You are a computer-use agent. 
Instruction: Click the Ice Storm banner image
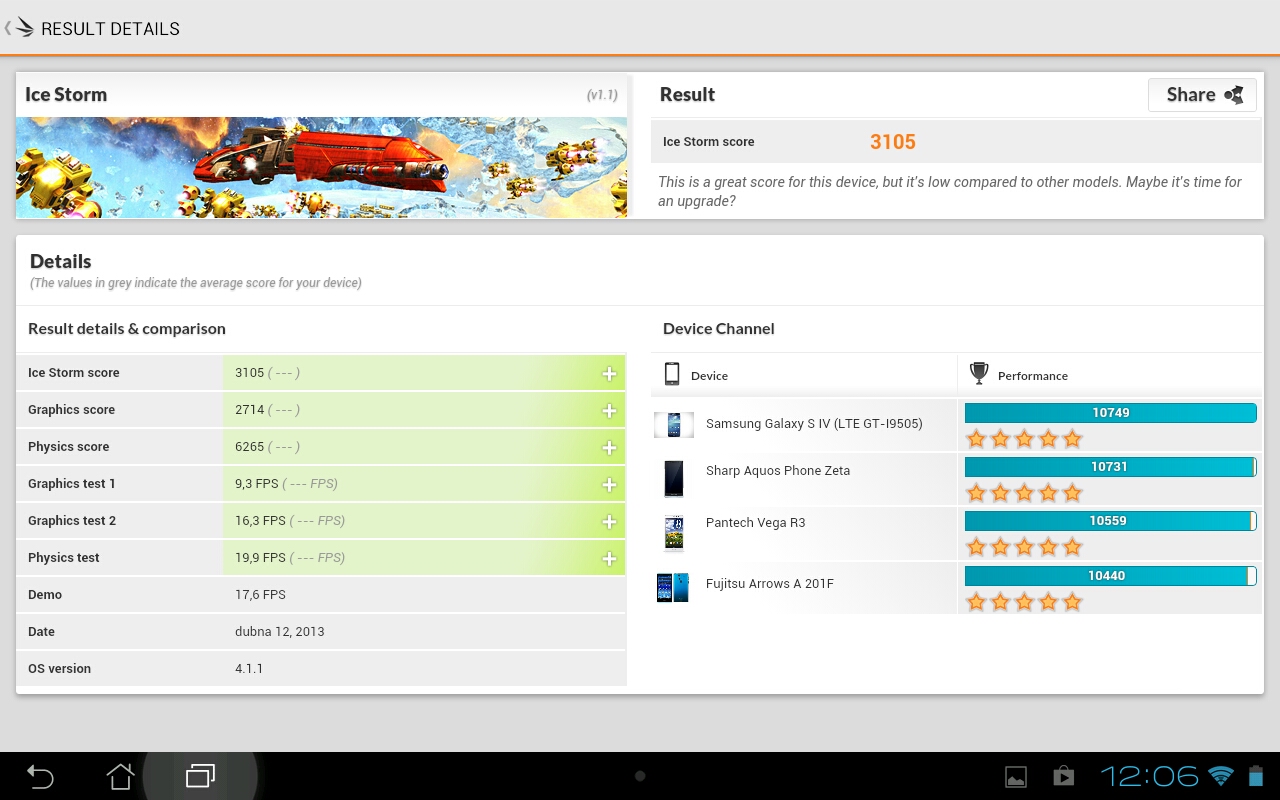[x=320, y=167]
